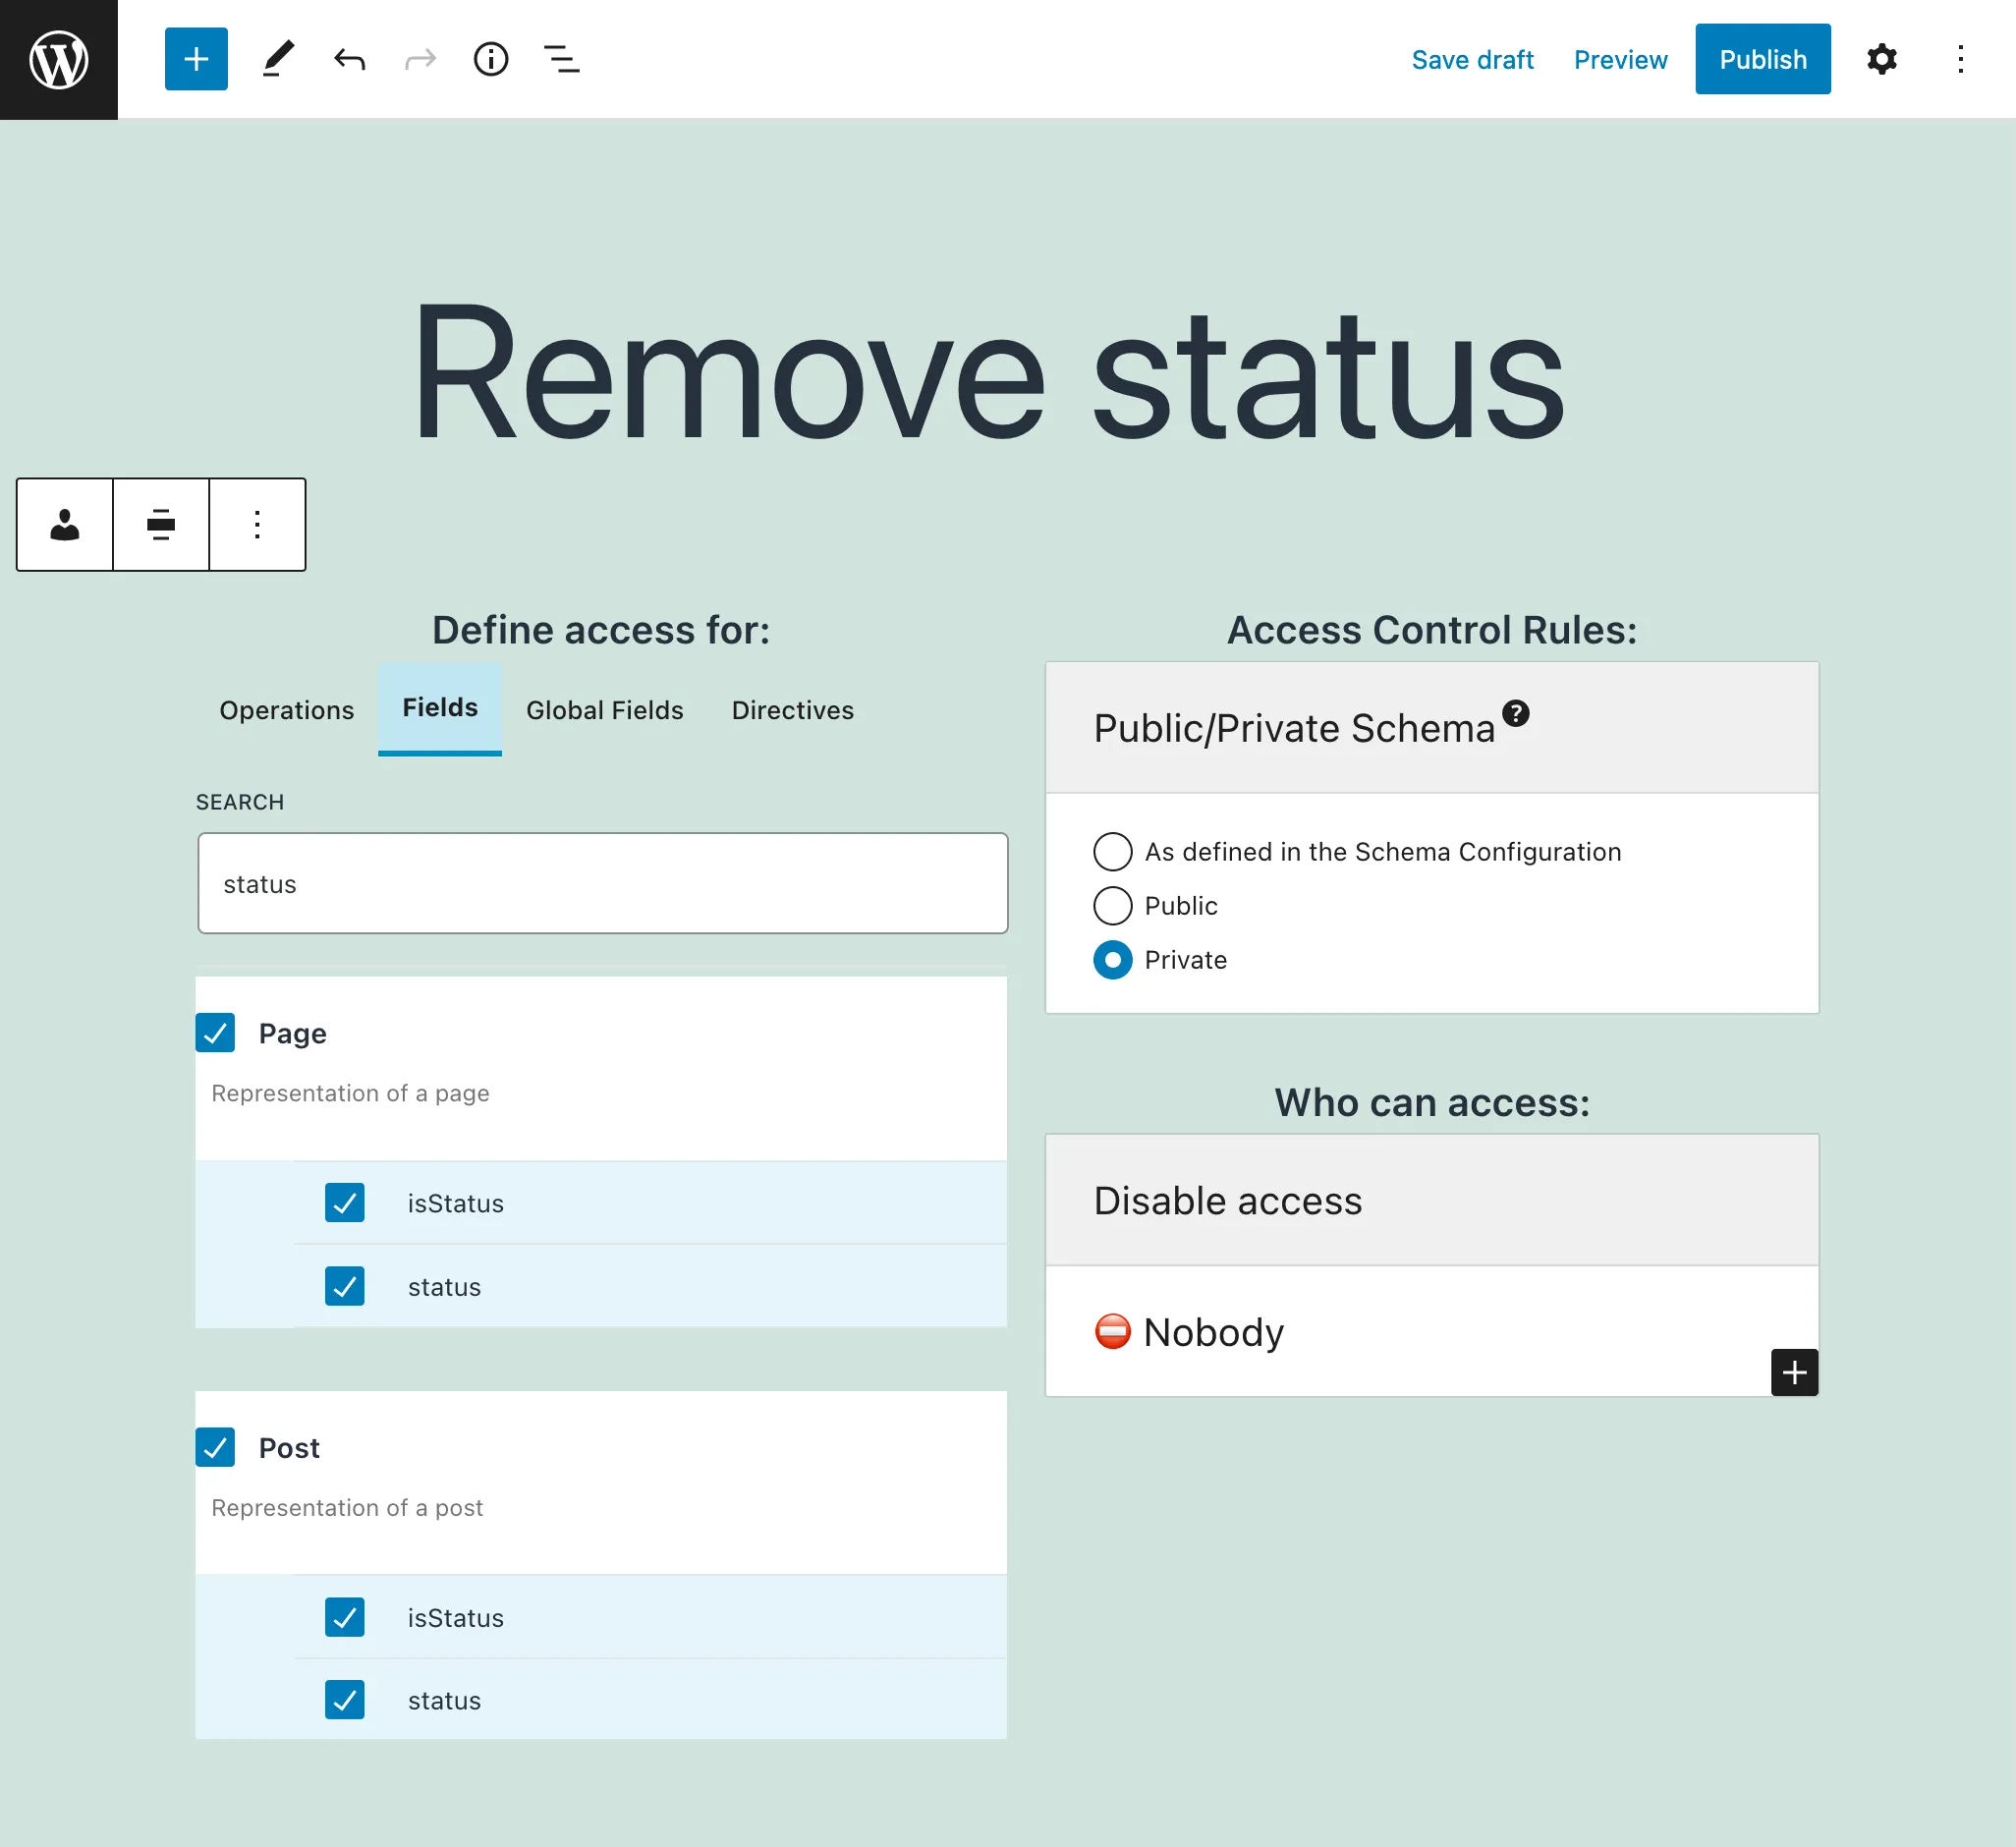
Task: Switch to the Fields tab
Action: [440, 708]
